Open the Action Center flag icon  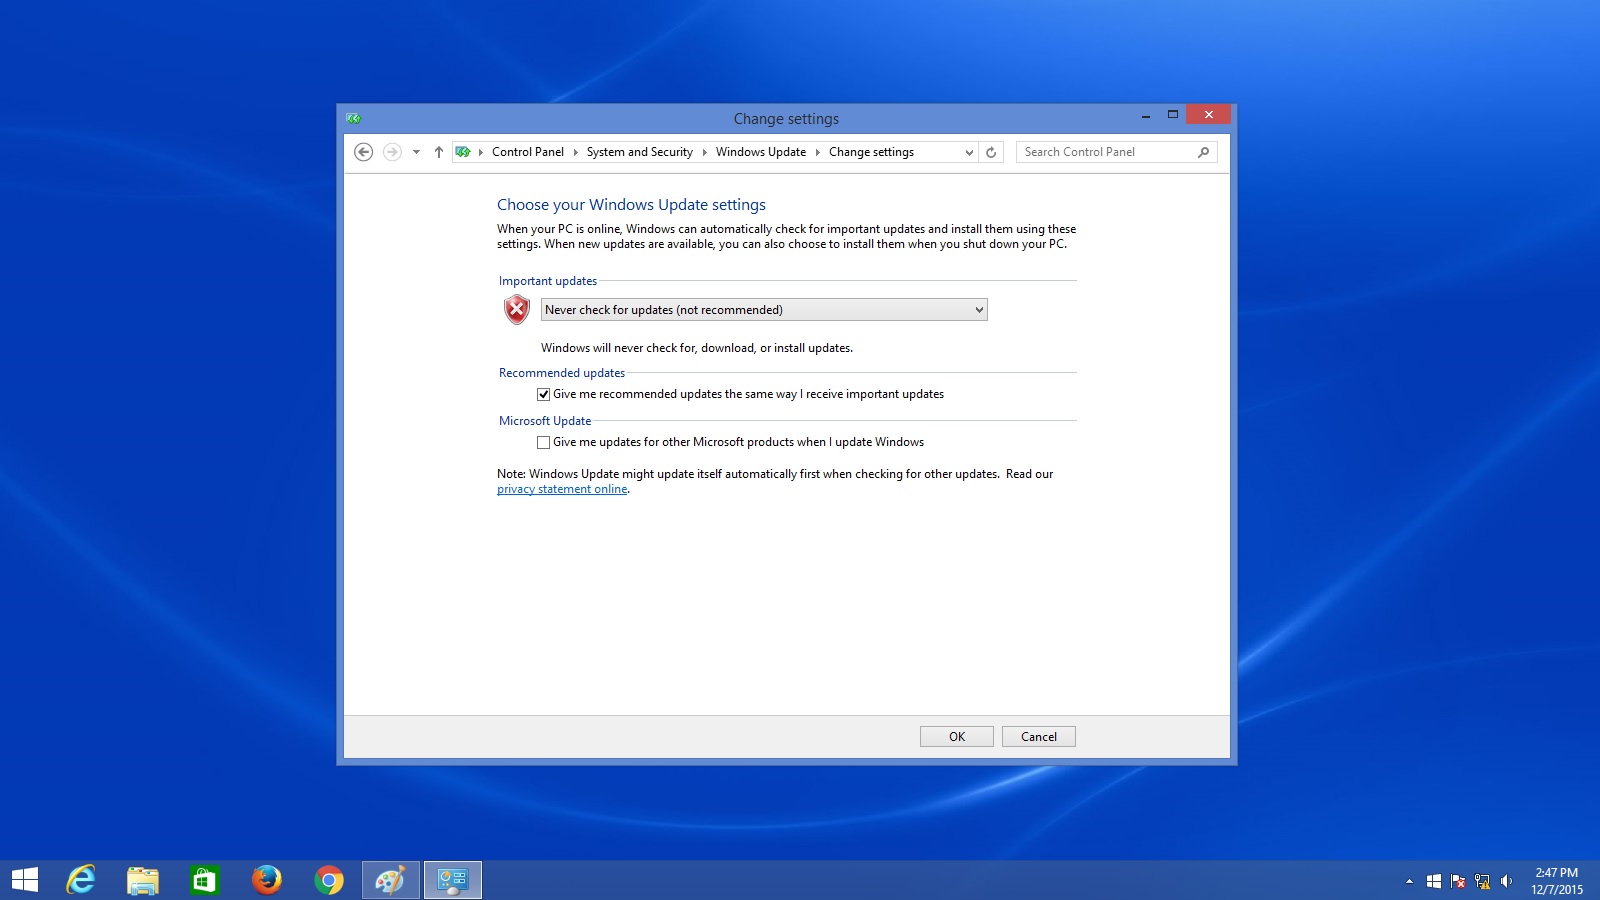[x=1458, y=881]
